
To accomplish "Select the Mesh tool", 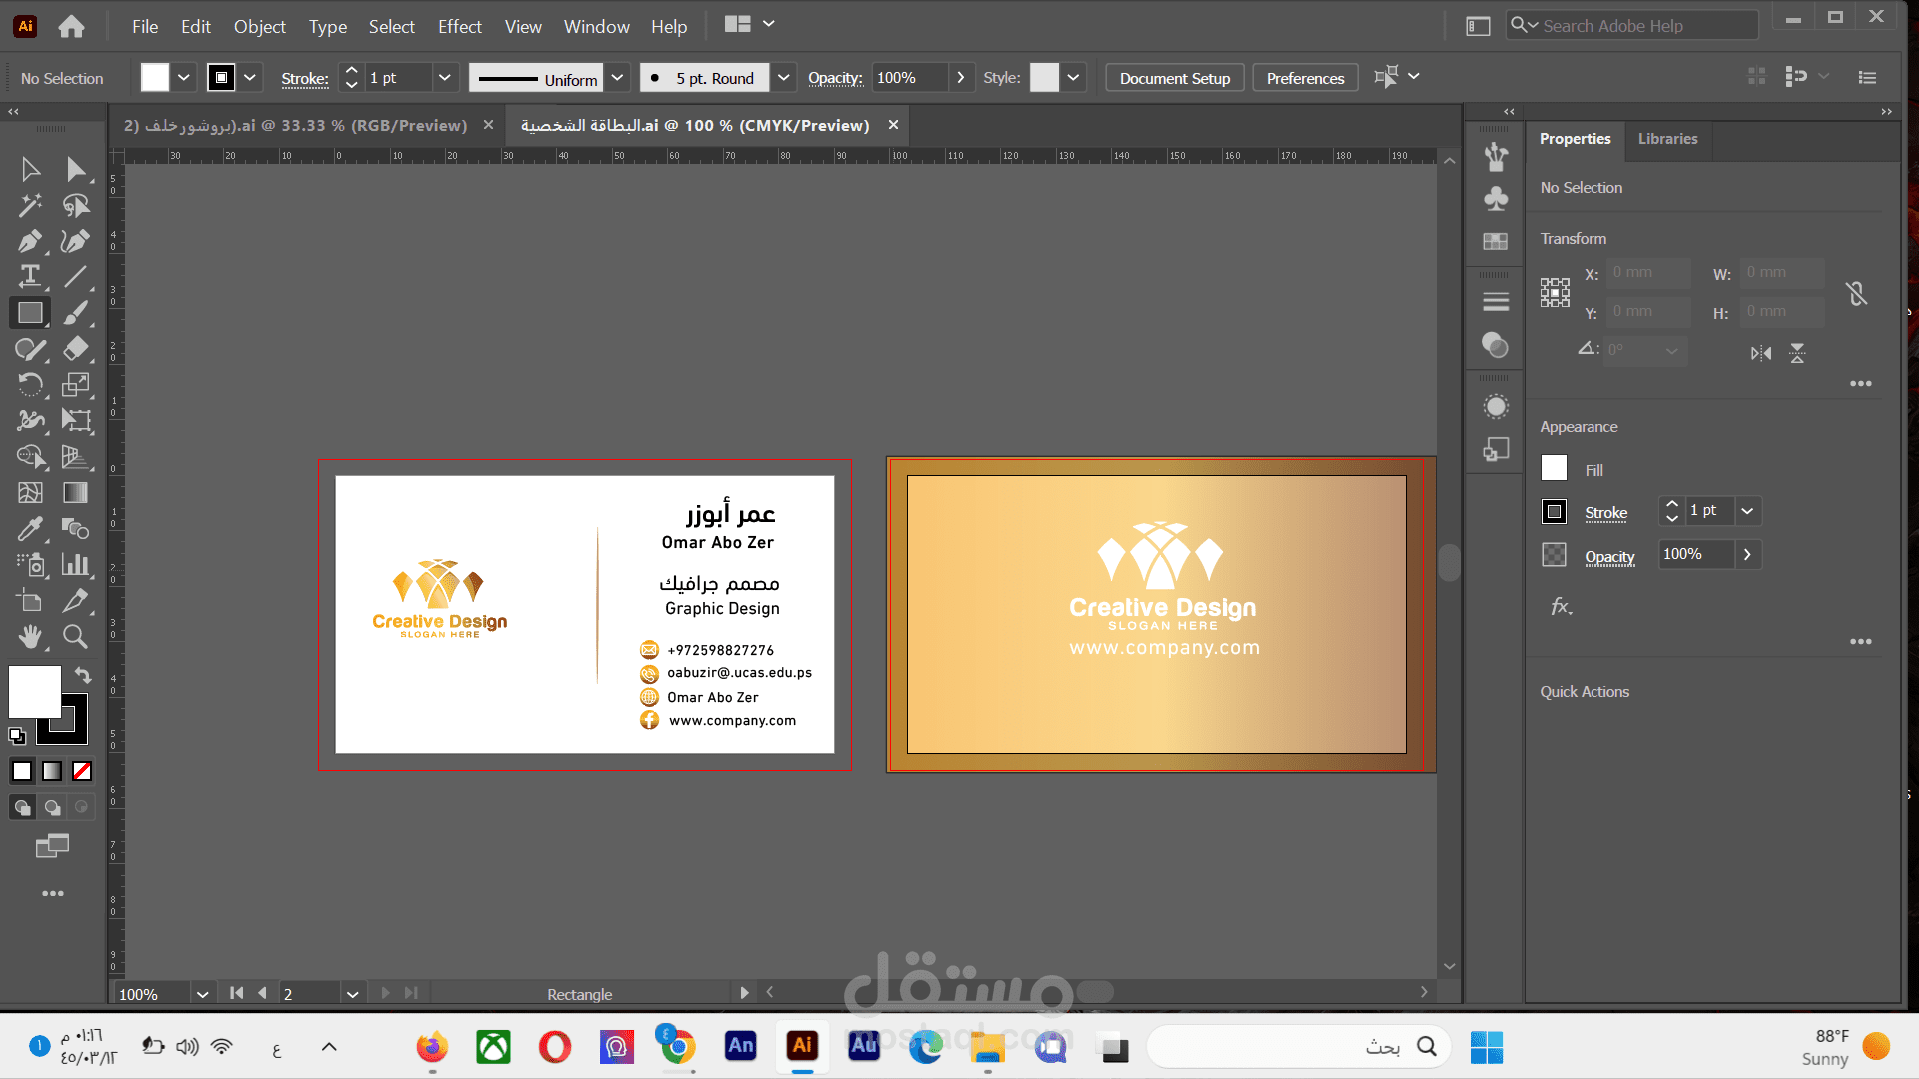I will [x=30, y=493].
